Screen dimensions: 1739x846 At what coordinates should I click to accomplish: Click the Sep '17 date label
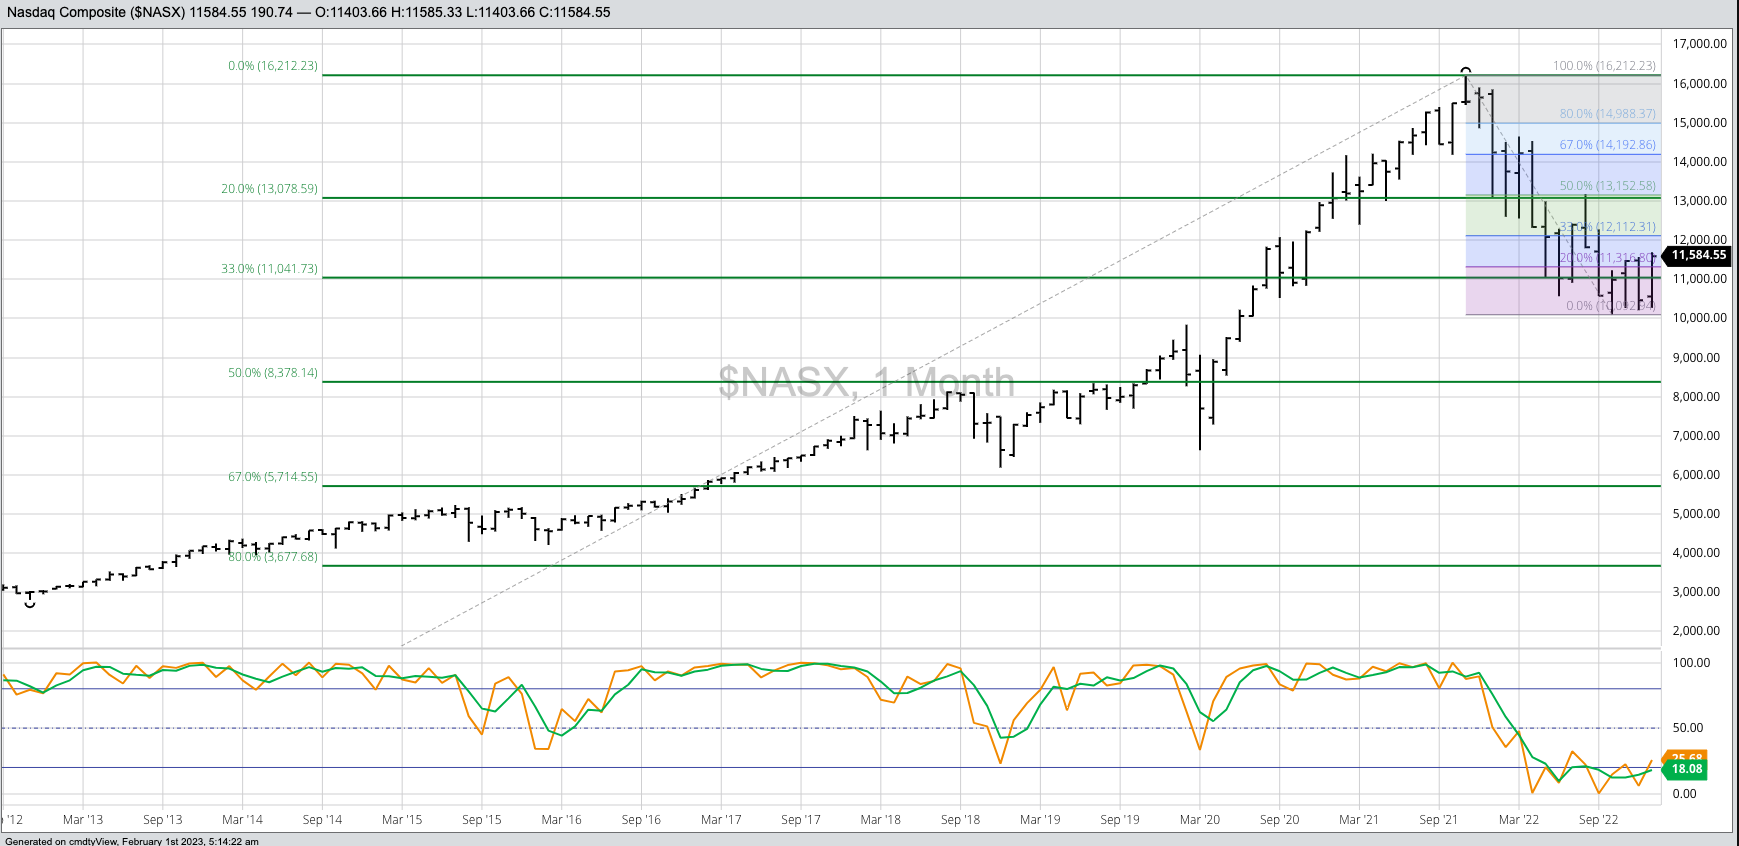point(801,820)
